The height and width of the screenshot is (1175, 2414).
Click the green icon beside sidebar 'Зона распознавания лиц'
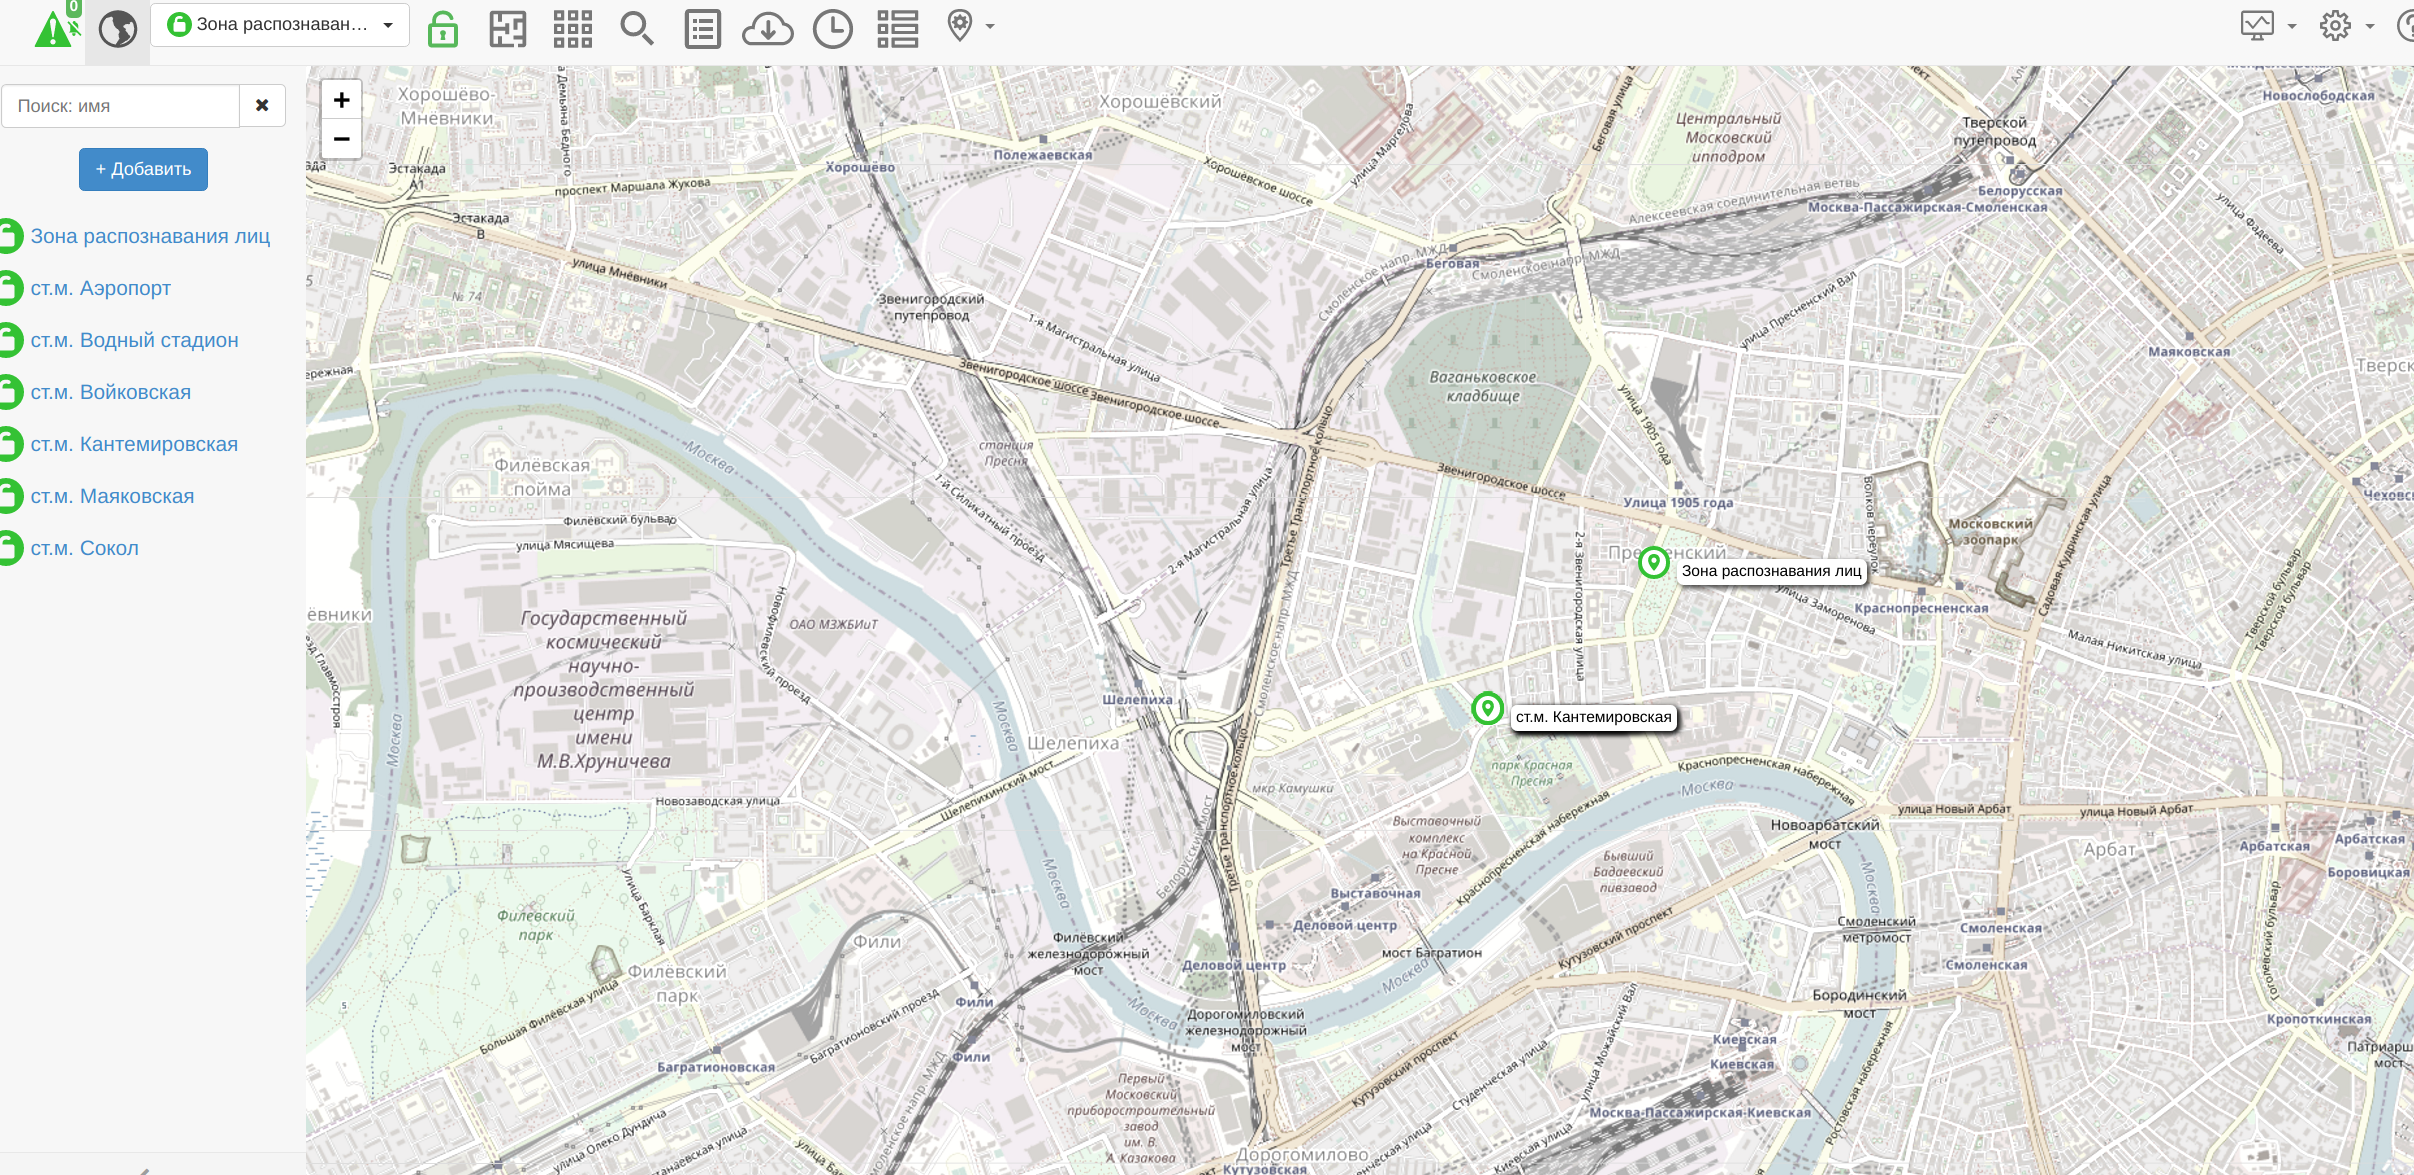click(x=10, y=236)
